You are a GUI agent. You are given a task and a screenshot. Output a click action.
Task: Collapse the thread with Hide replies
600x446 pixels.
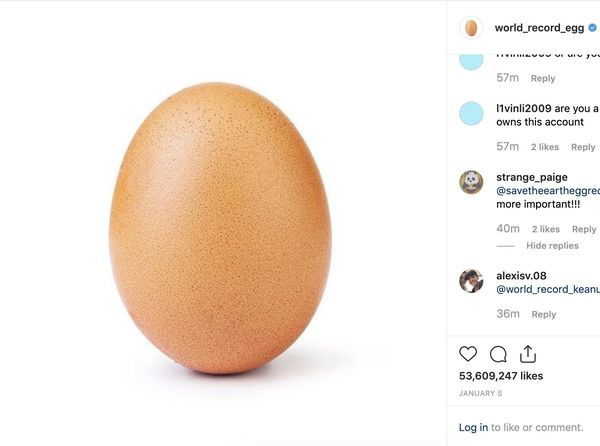552,245
